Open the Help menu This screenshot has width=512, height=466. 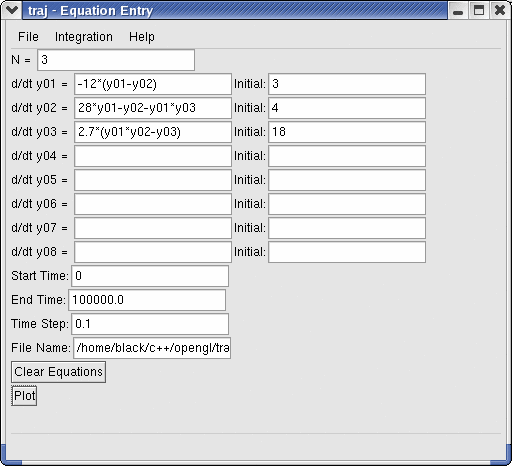click(142, 37)
